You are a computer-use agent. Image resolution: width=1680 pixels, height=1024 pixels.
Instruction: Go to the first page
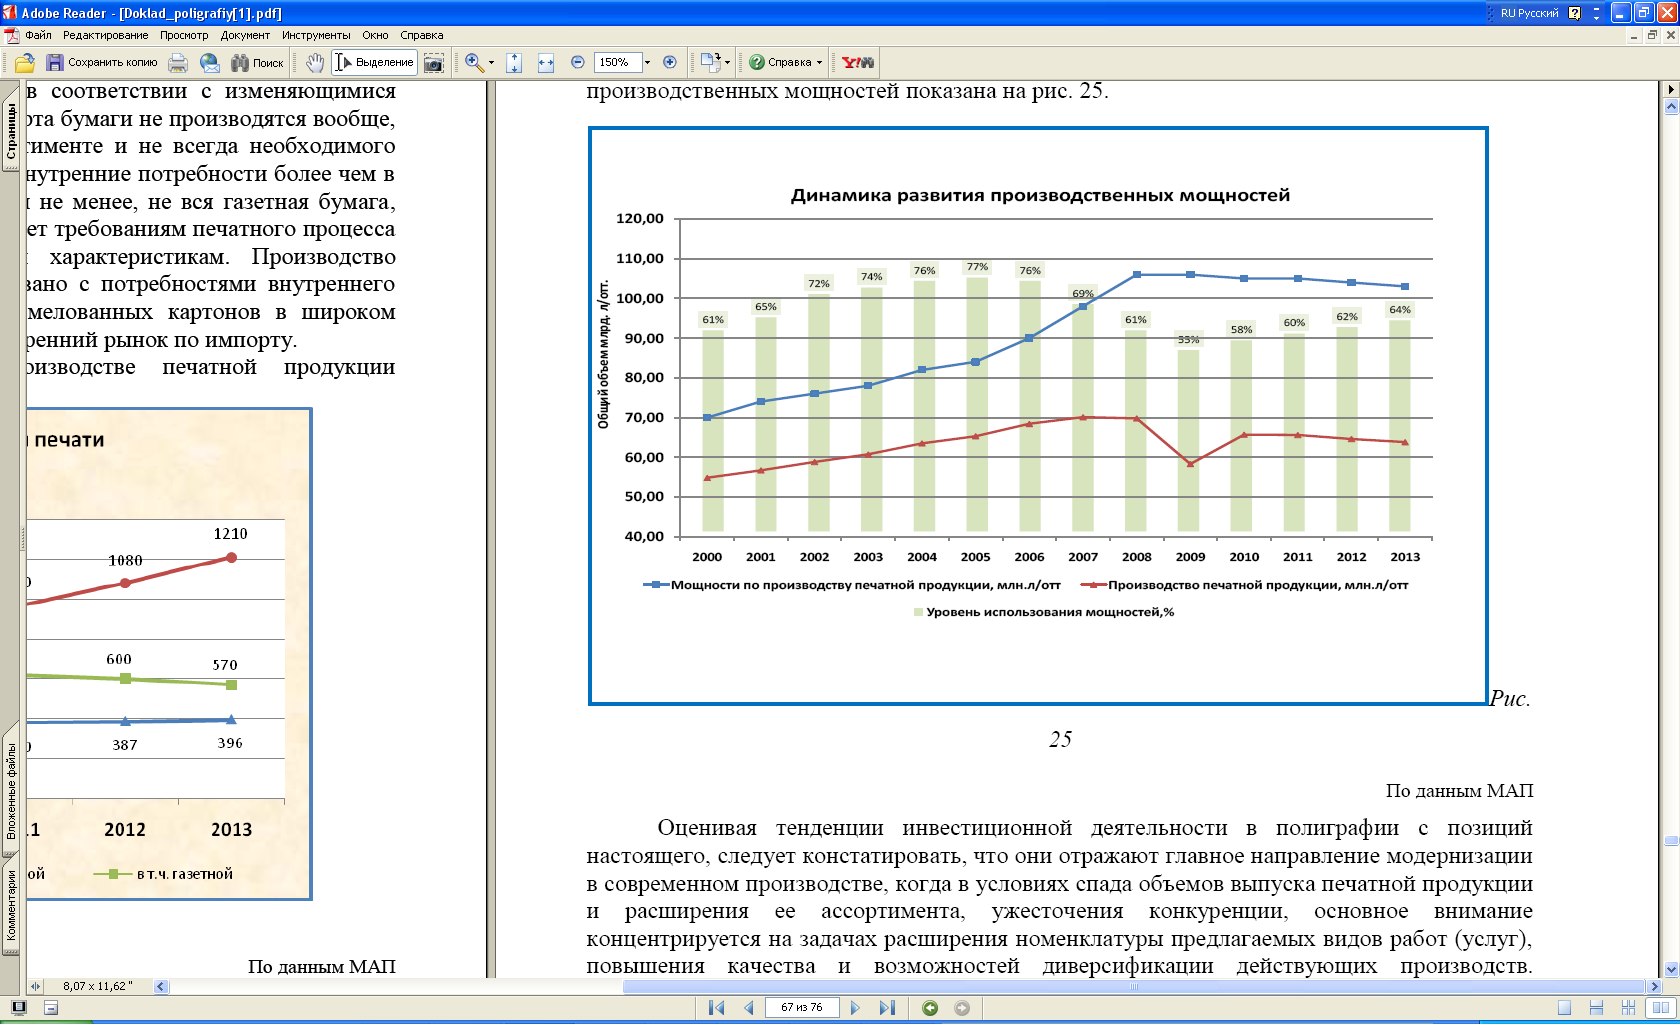point(716,1008)
